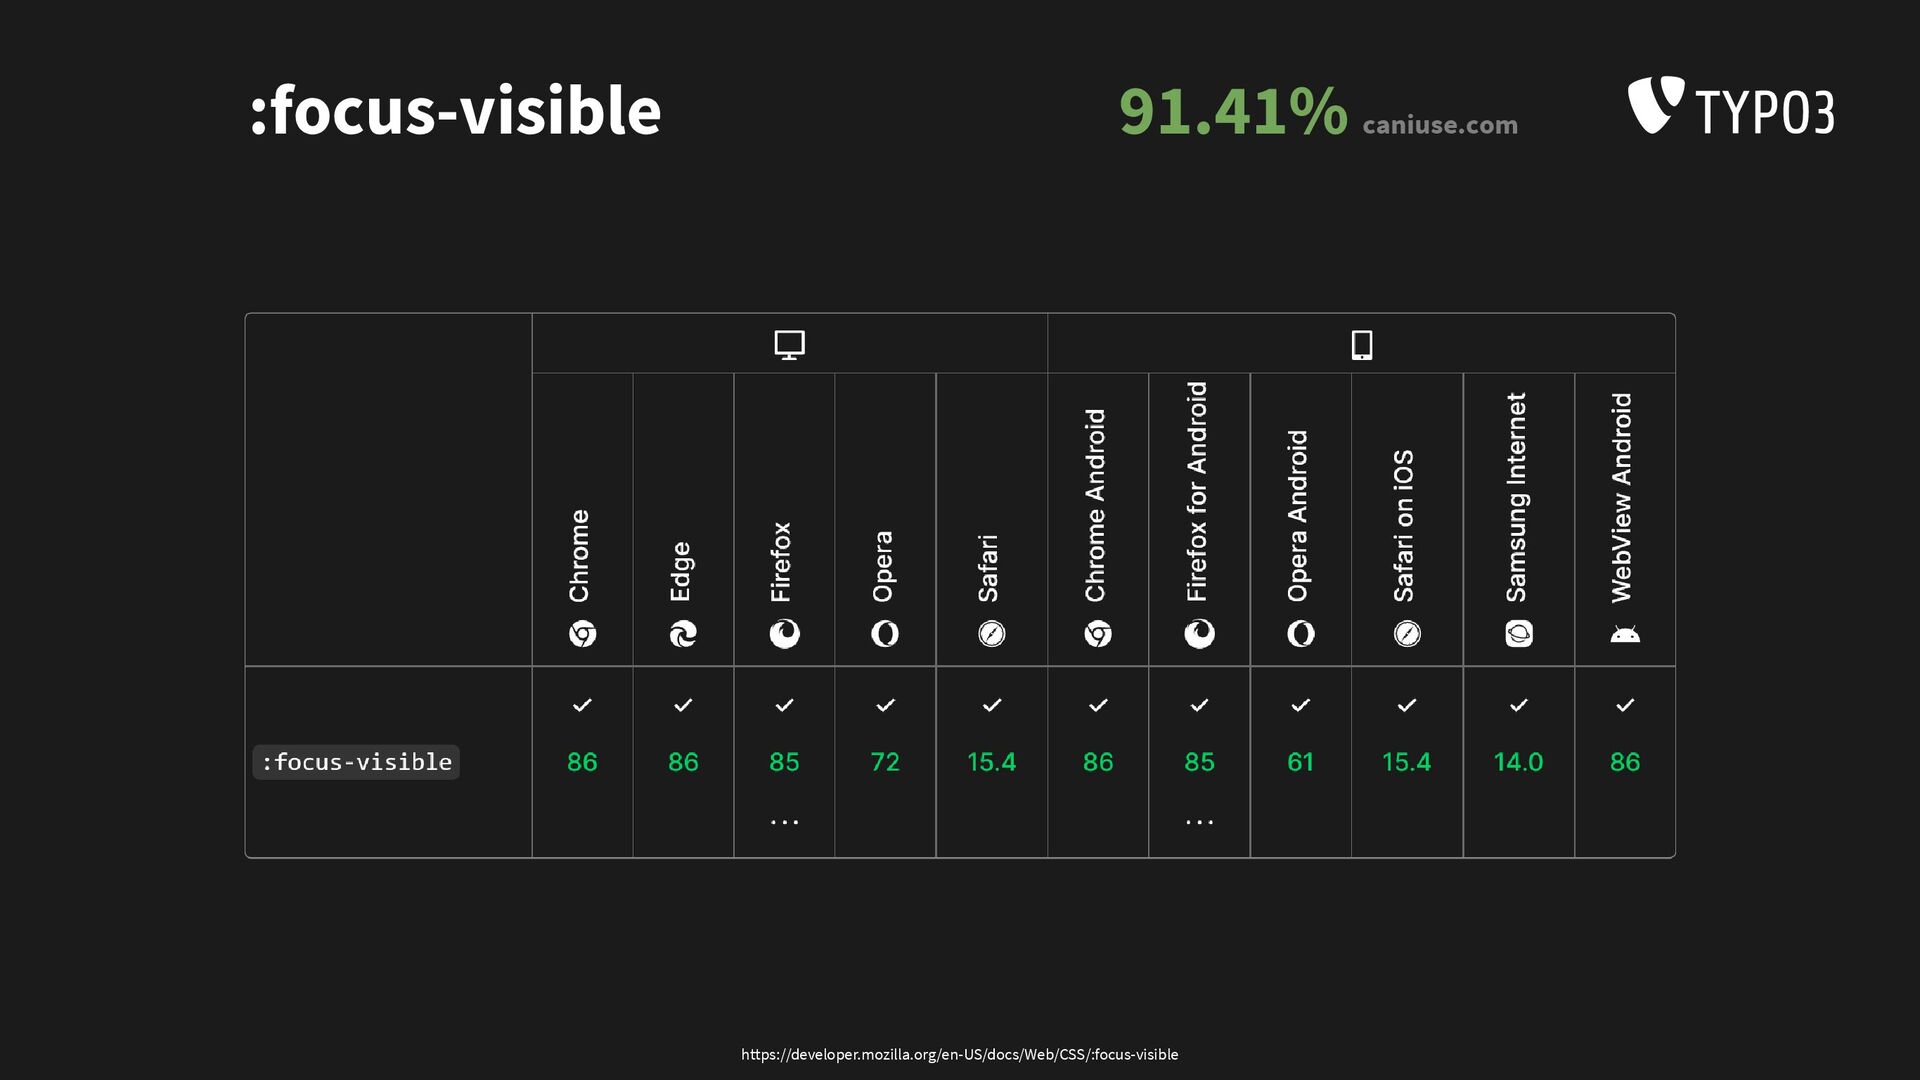The image size is (1920, 1080).
Task: Click the Opera version 72 value
Action: [x=885, y=762]
